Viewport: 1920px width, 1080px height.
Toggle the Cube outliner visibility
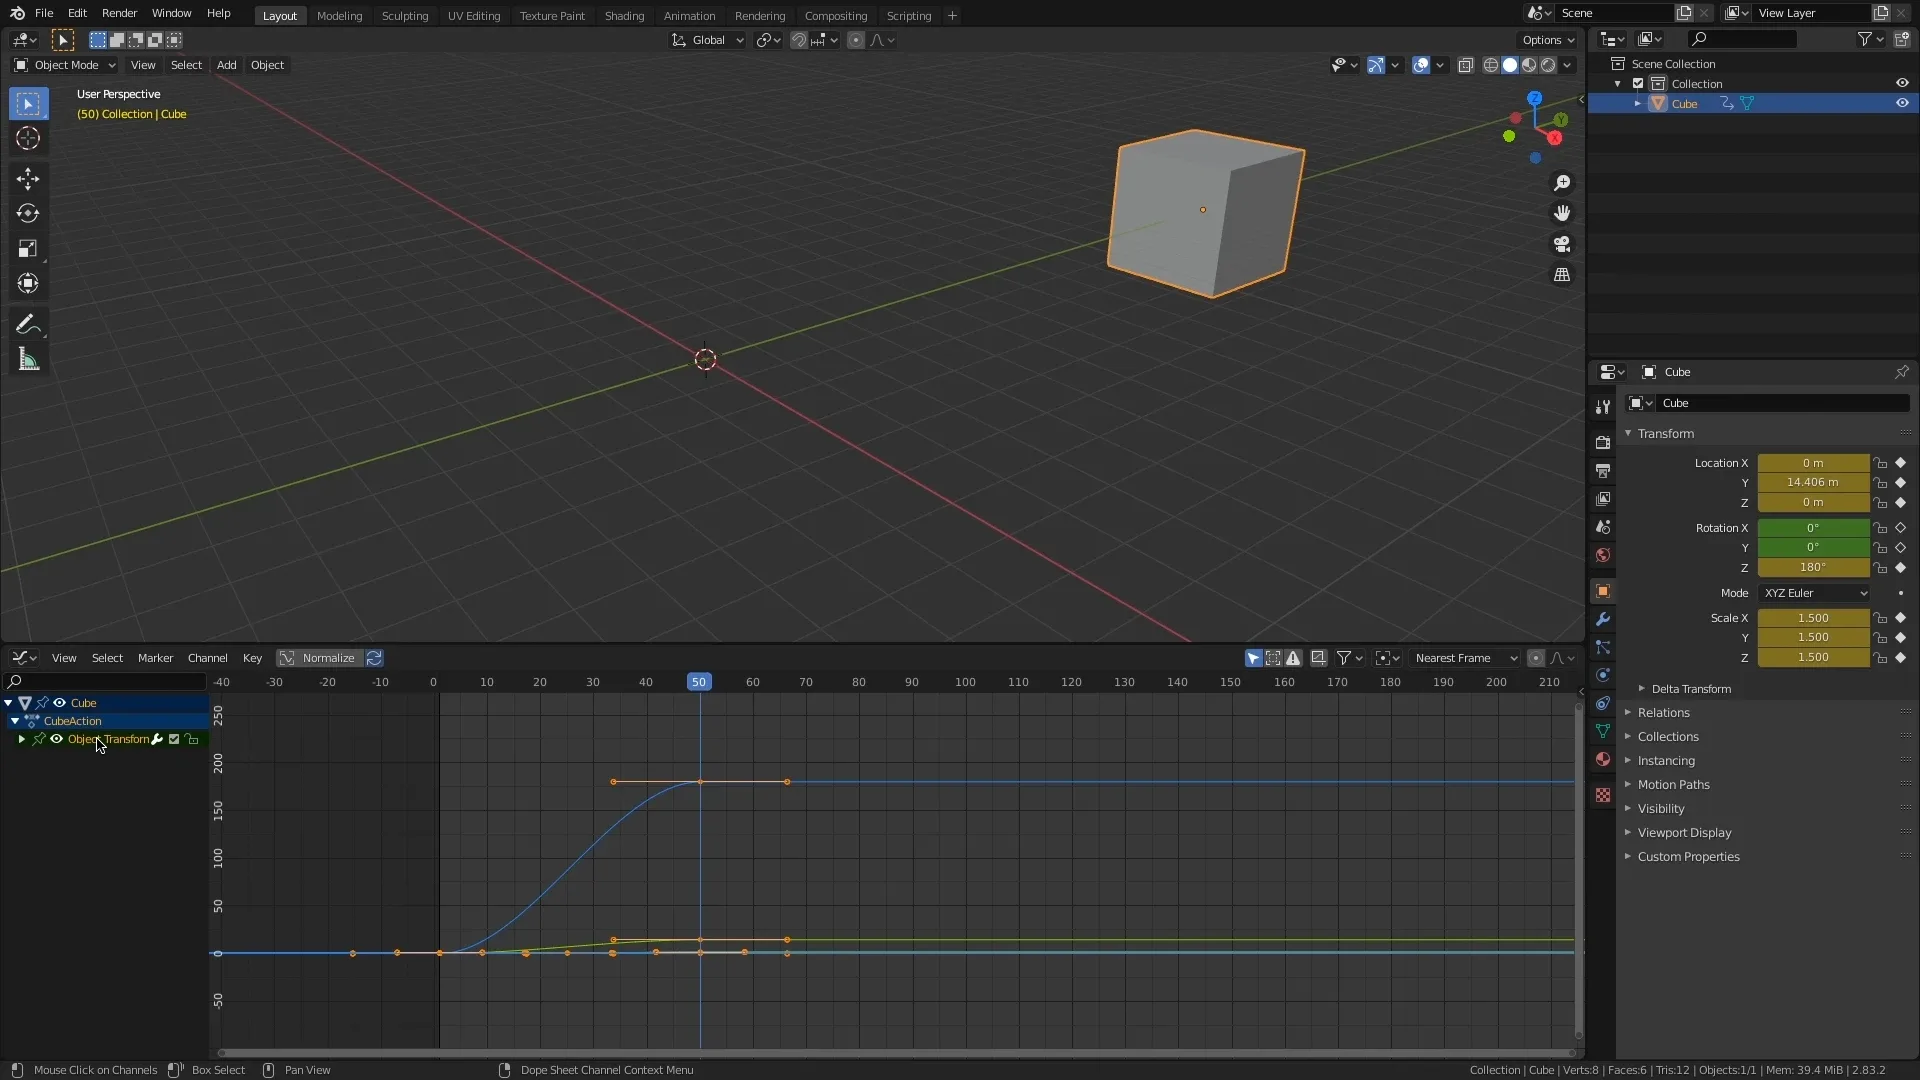[1902, 103]
